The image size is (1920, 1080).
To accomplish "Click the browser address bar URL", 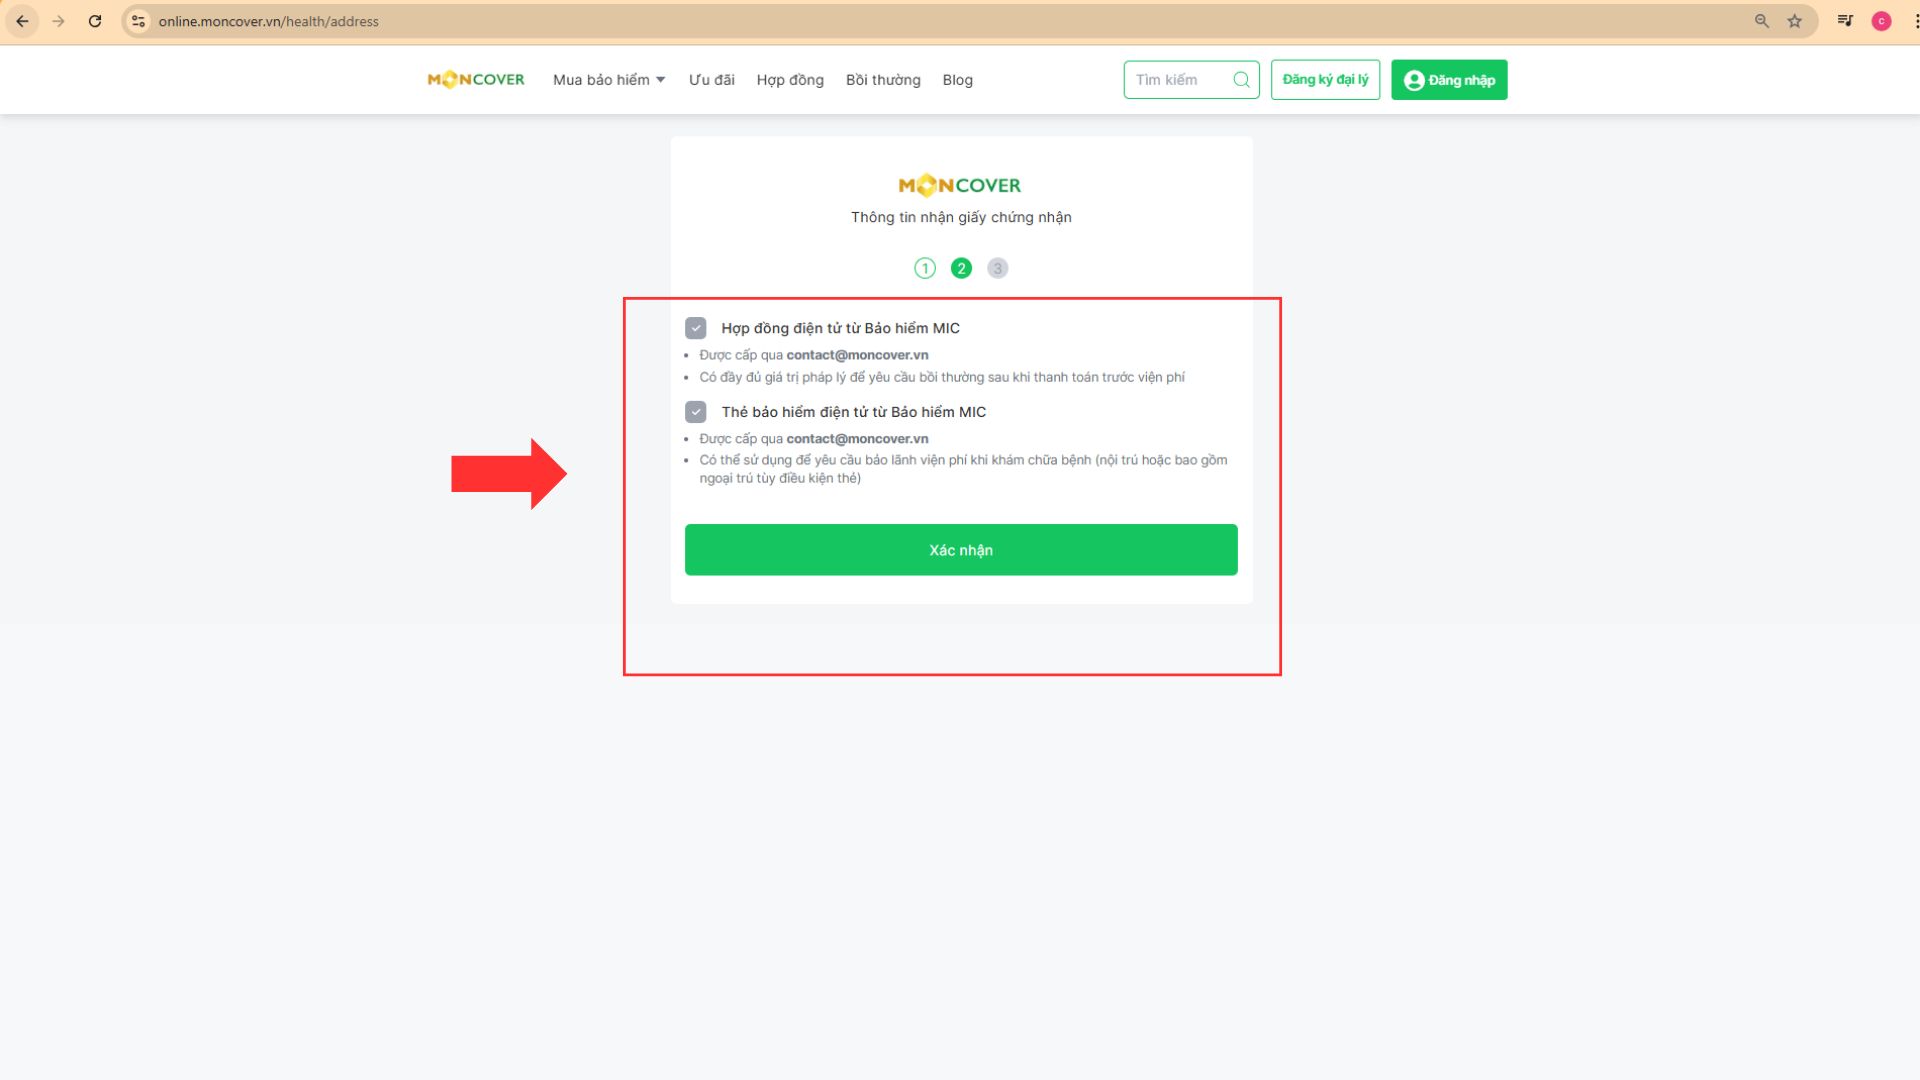I will pyautogui.click(x=268, y=21).
